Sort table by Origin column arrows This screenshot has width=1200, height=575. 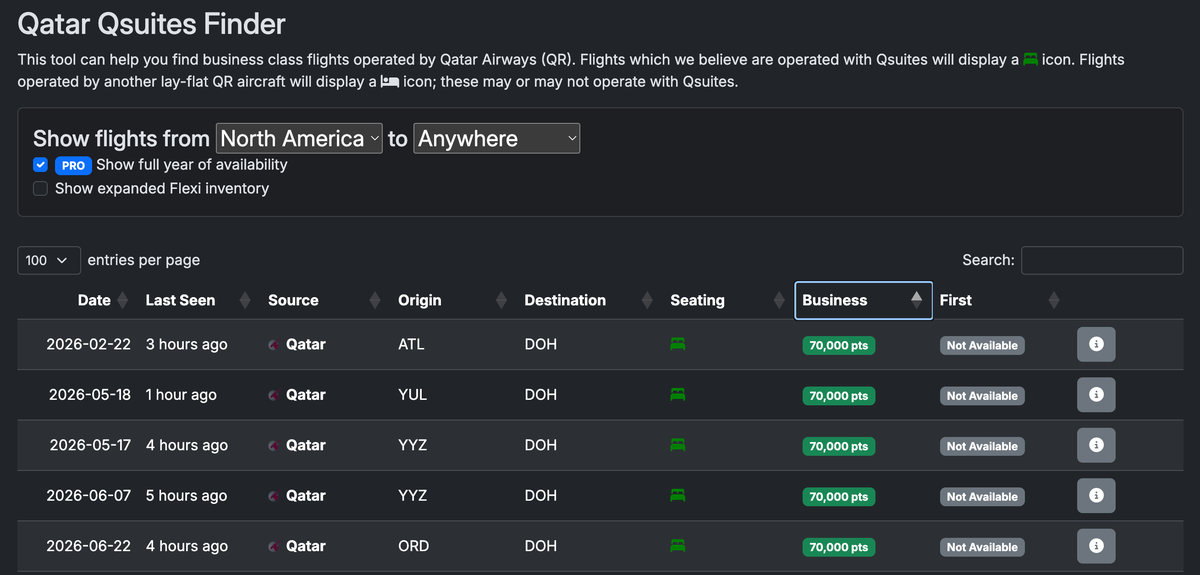503,300
